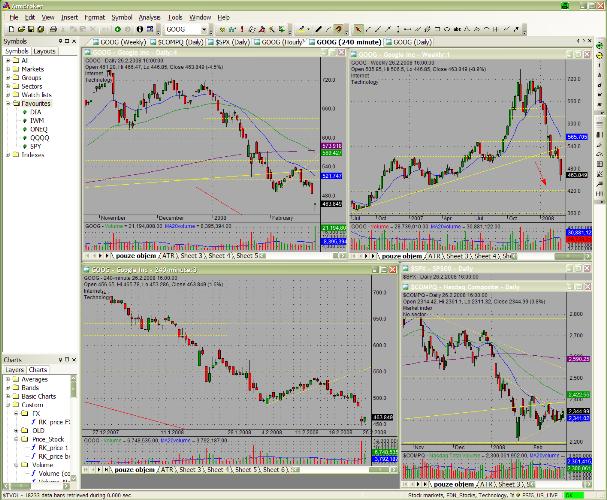Click the Save all toolbar icon
This screenshot has width=607, height=500.
click(x=41, y=29)
